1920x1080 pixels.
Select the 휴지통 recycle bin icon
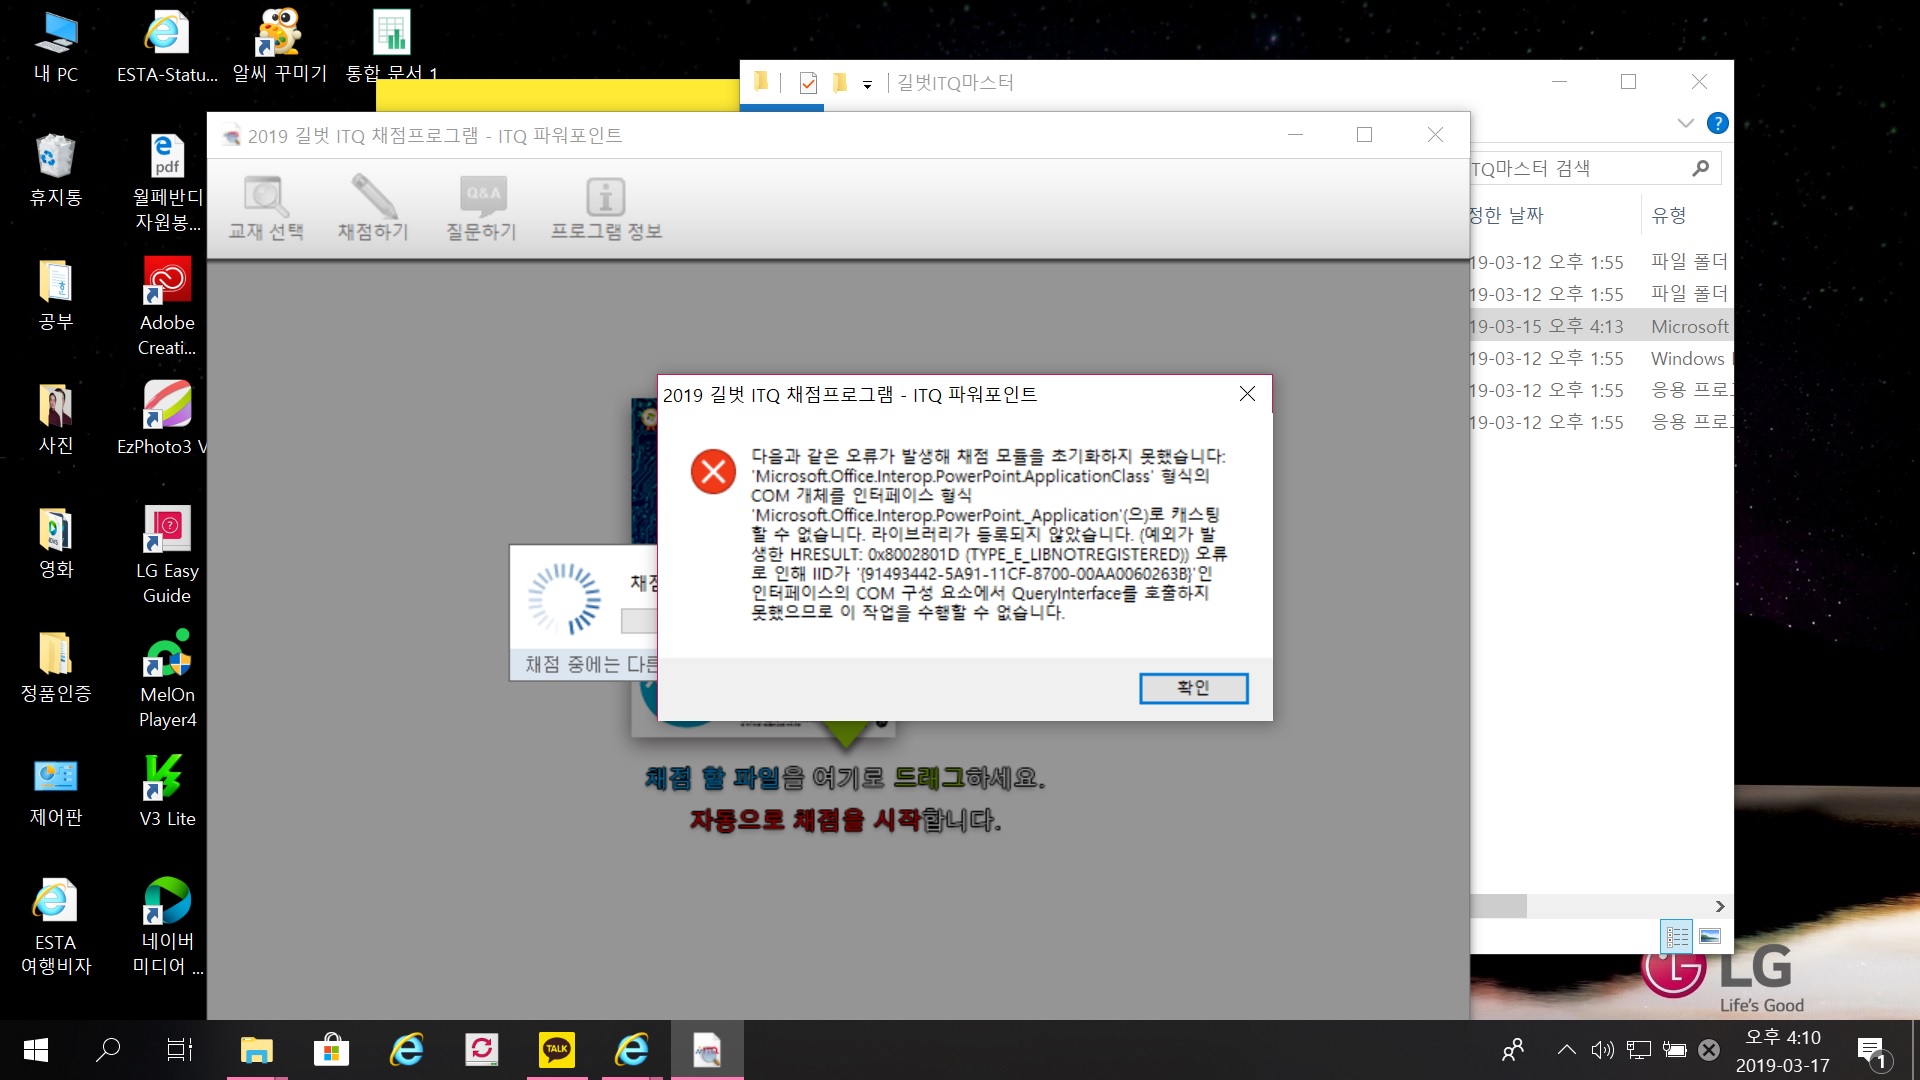[x=56, y=170]
